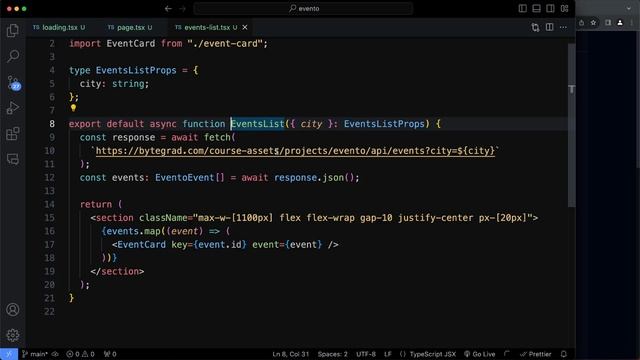Open the browser three-dot menu
Screen dimensions: 640x360
click(632, 23)
